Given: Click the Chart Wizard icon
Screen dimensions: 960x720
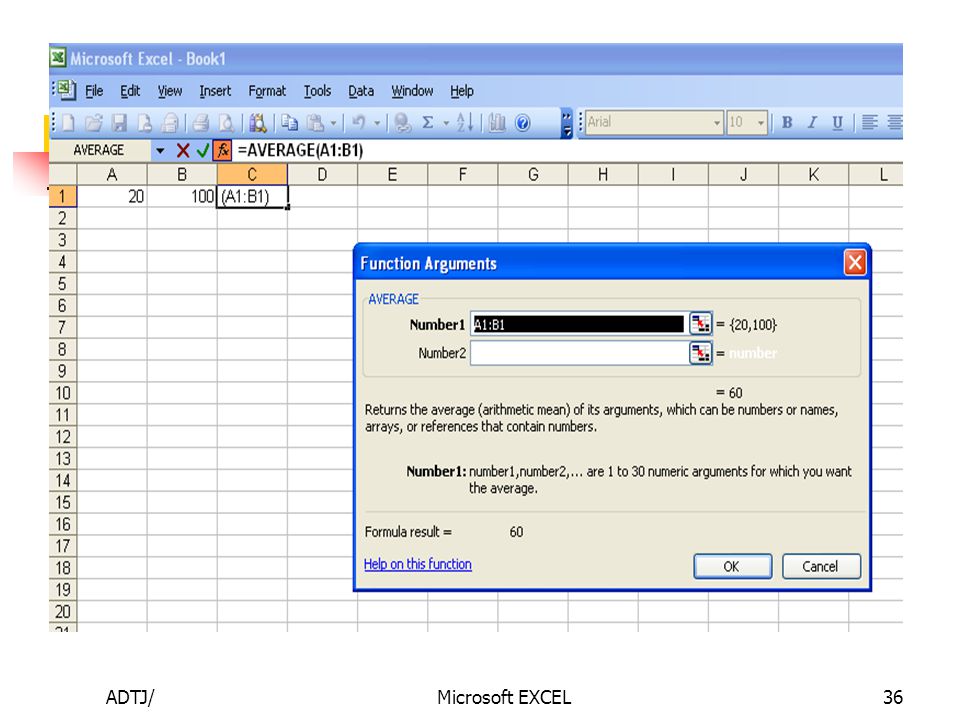Looking at the screenshot, I should pos(497,123).
